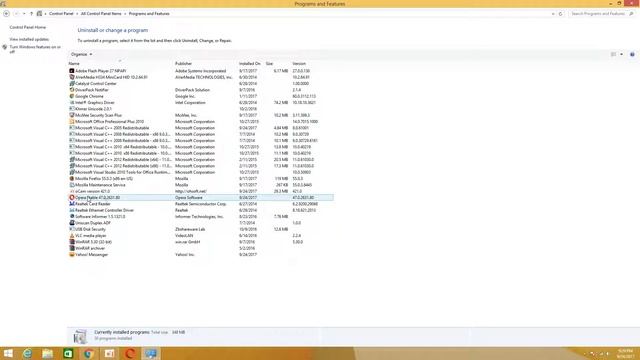
Task: Select the Yahoo! Messenger icon
Action: coord(72,254)
